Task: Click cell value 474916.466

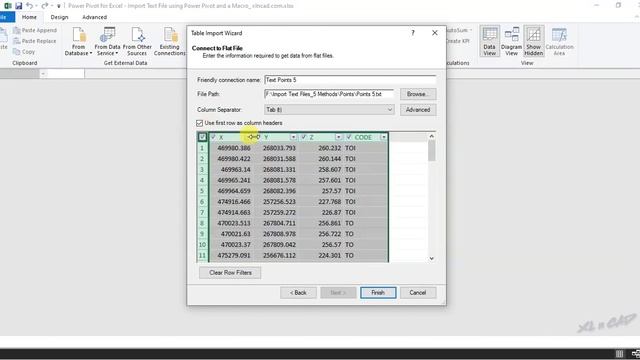Action: (234, 202)
